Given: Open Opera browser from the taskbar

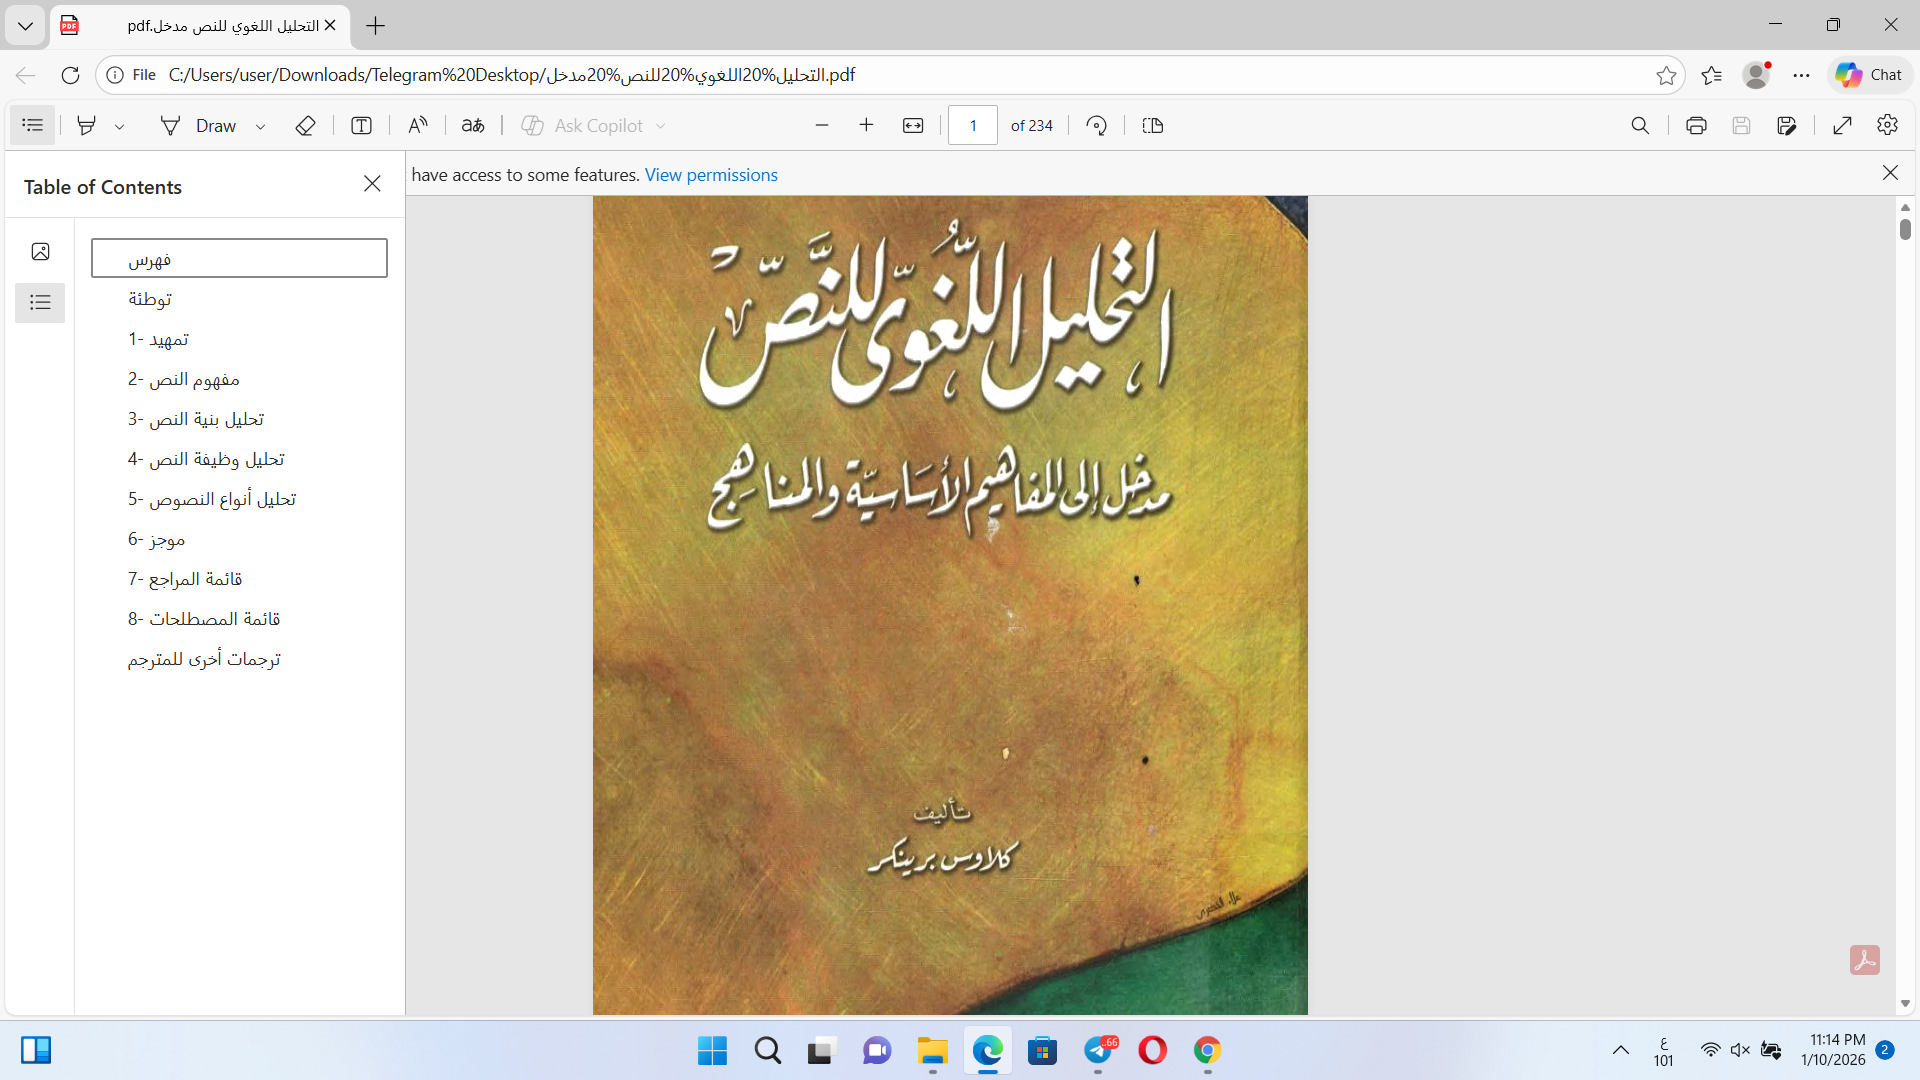Looking at the screenshot, I should click(x=1152, y=1051).
